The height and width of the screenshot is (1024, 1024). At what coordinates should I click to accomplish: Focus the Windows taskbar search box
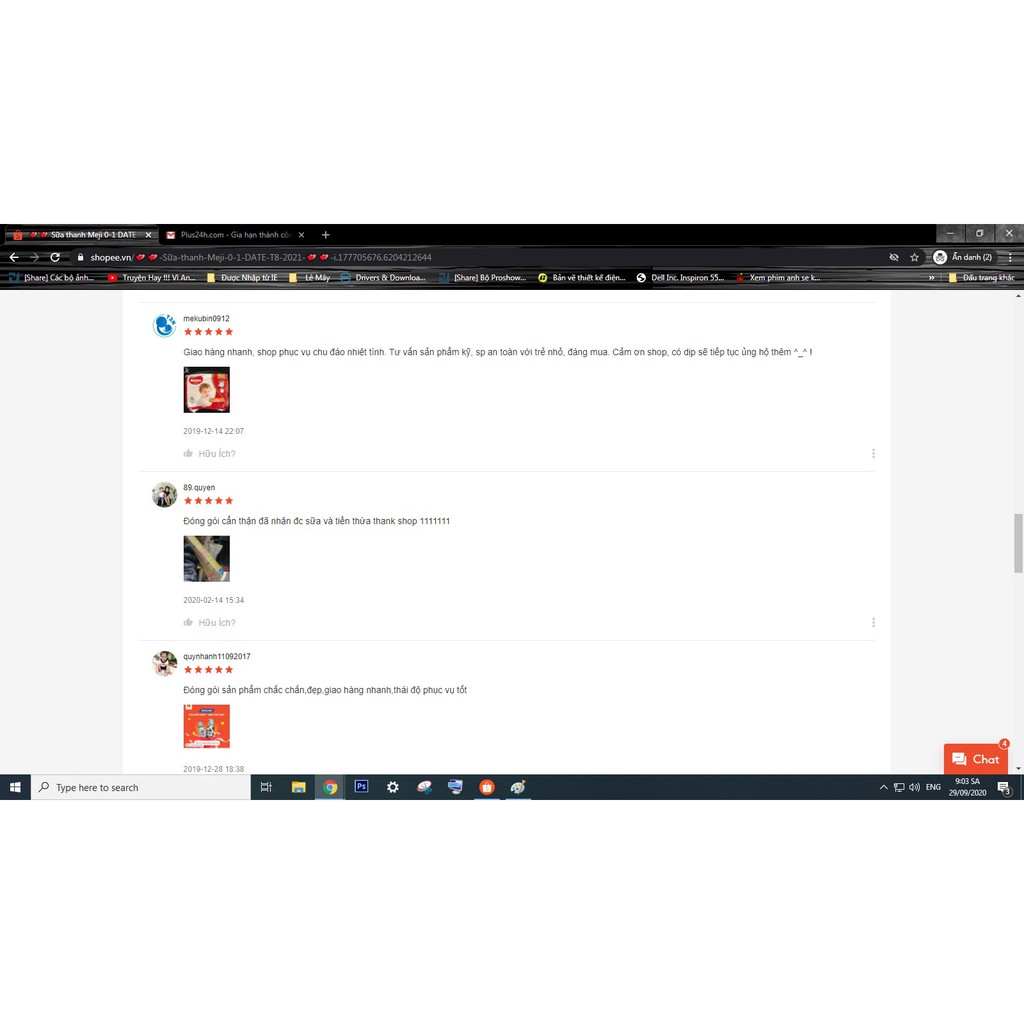point(140,787)
